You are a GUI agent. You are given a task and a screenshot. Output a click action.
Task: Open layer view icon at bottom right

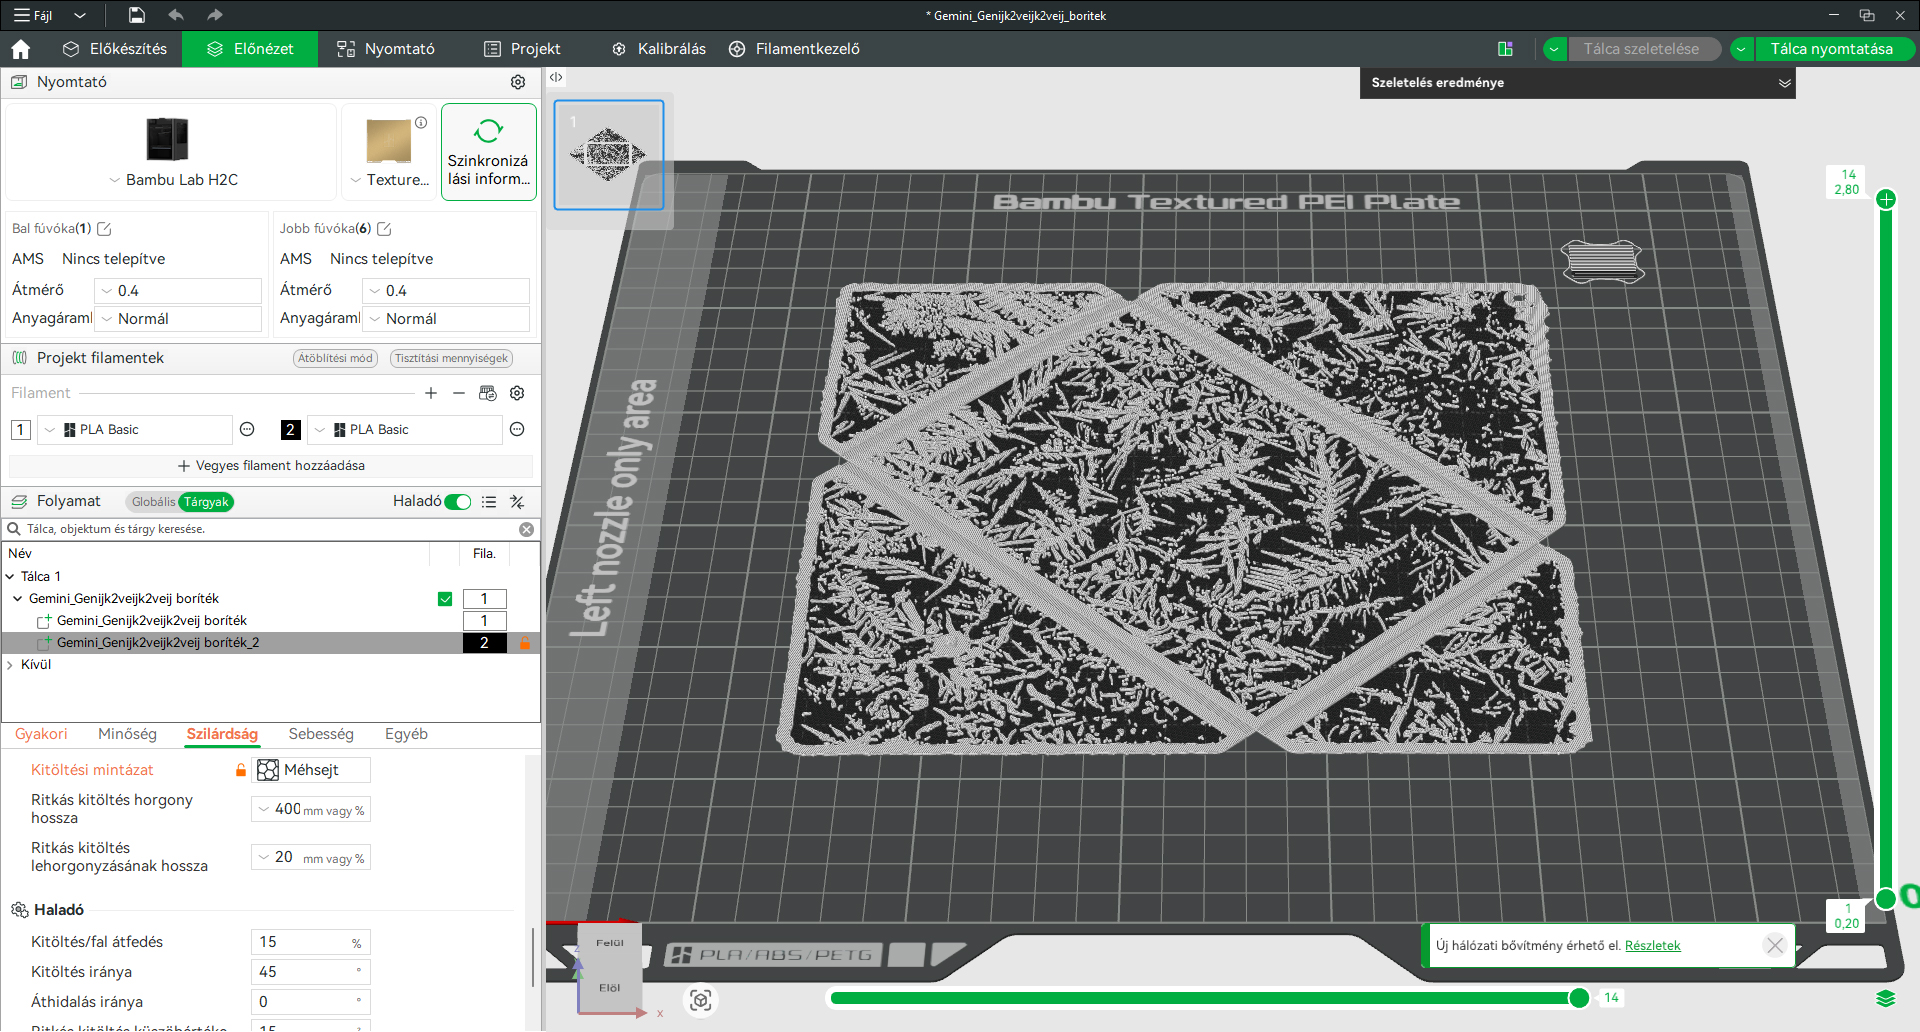coord(1886,998)
